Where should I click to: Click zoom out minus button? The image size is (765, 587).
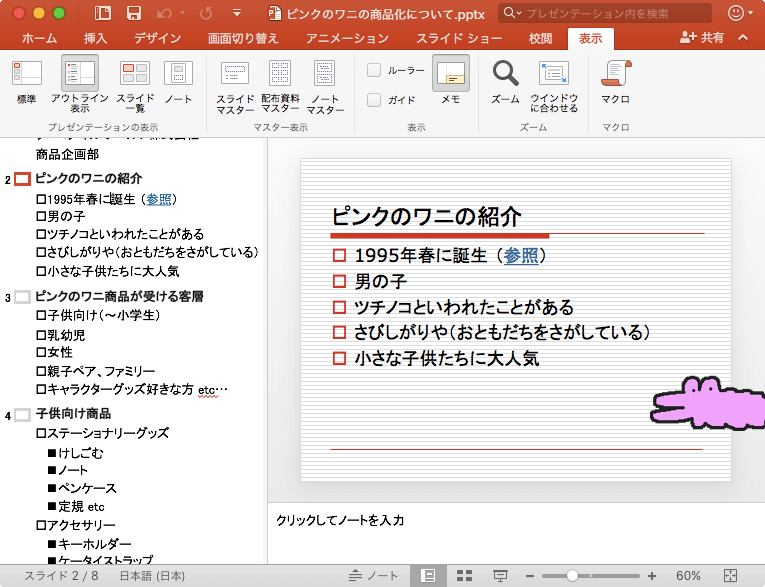(x=530, y=576)
